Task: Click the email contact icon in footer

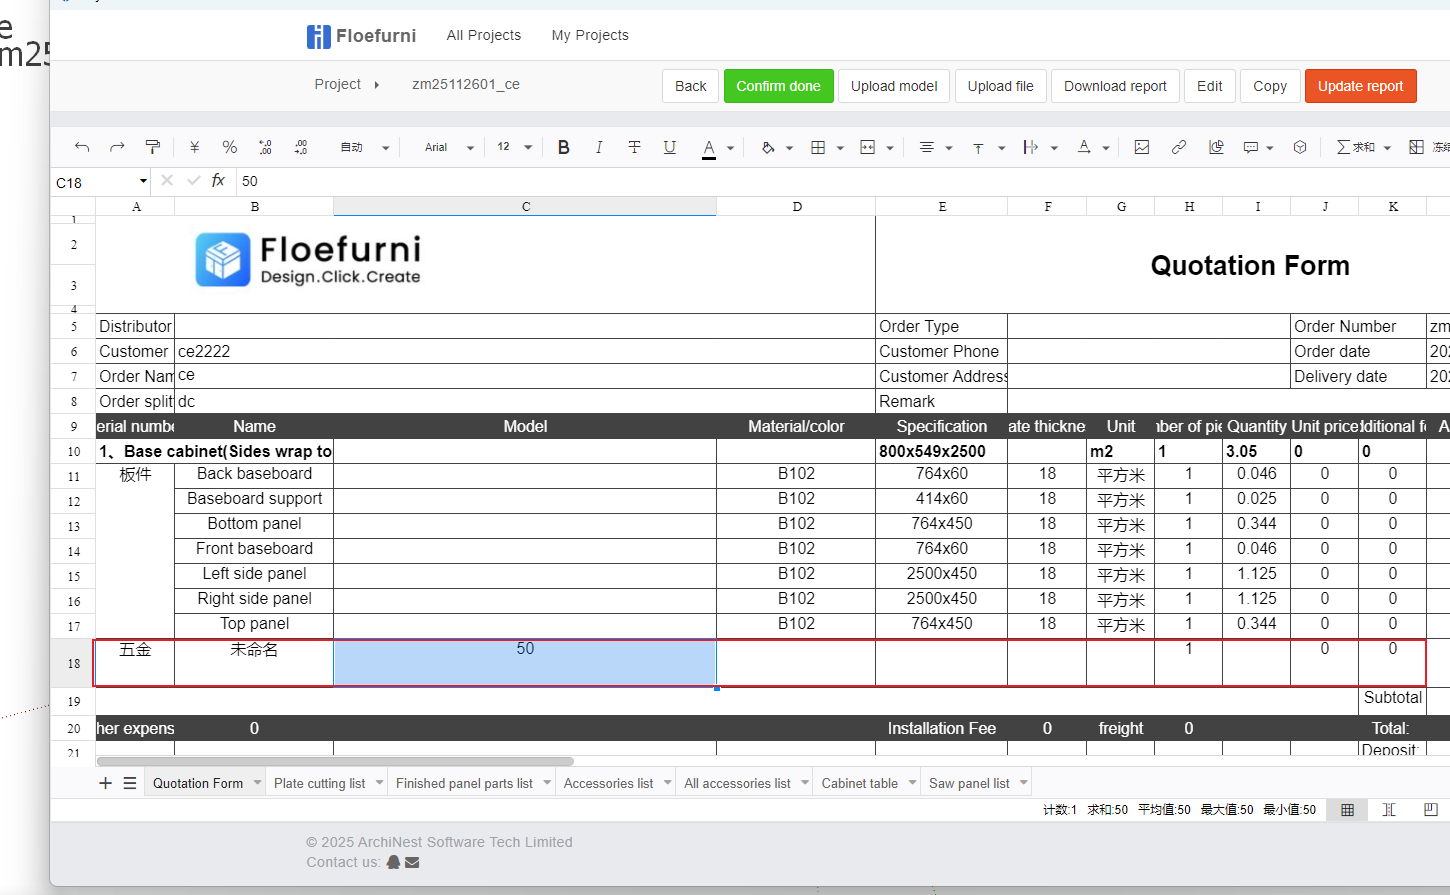Action: pos(412,862)
